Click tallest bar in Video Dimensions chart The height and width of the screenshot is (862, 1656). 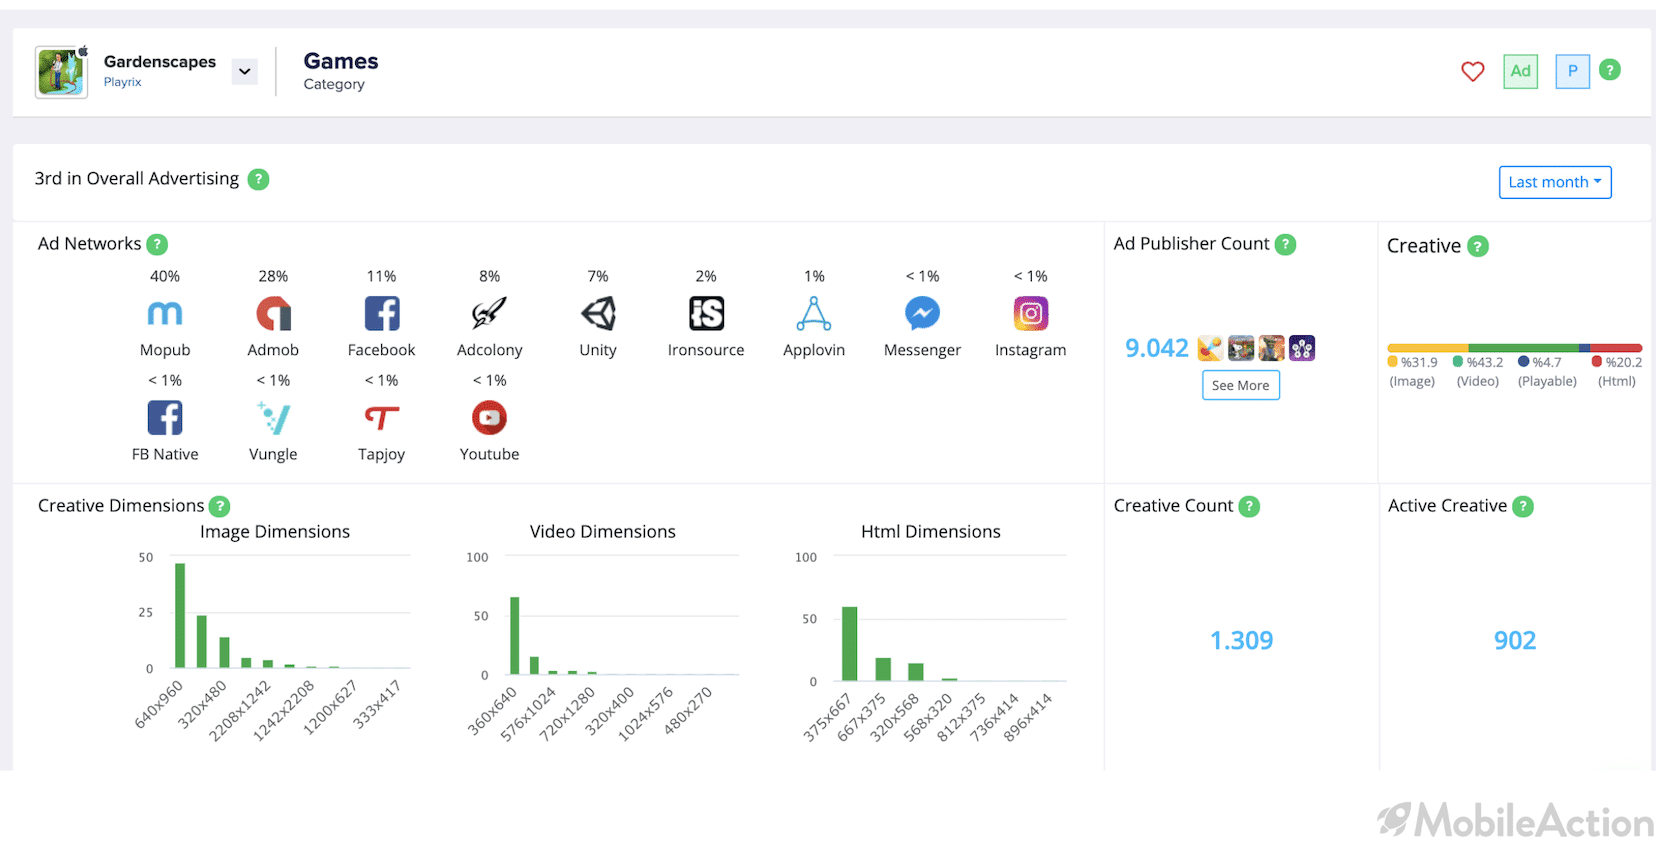coord(515,635)
